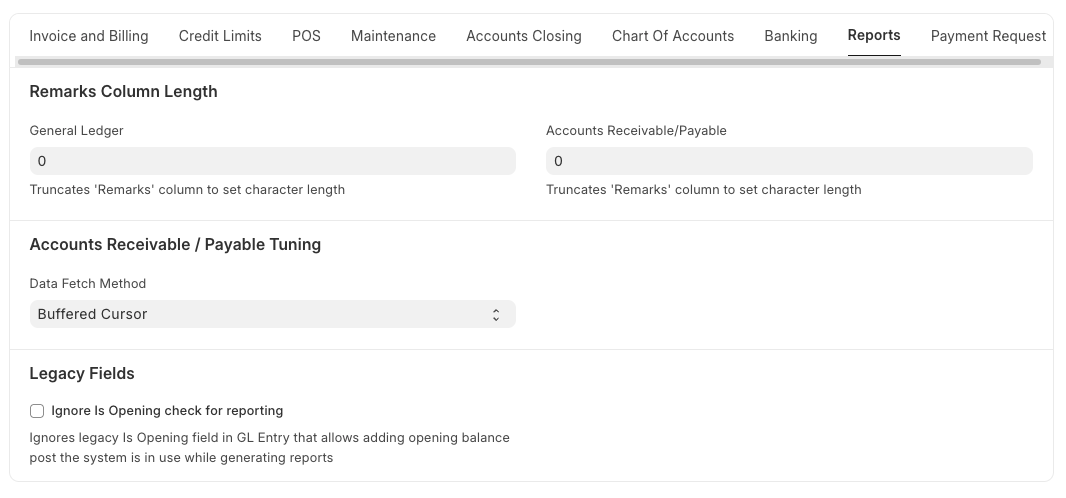
Task: Click the Data Fetch Method label
Action: pos(88,284)
